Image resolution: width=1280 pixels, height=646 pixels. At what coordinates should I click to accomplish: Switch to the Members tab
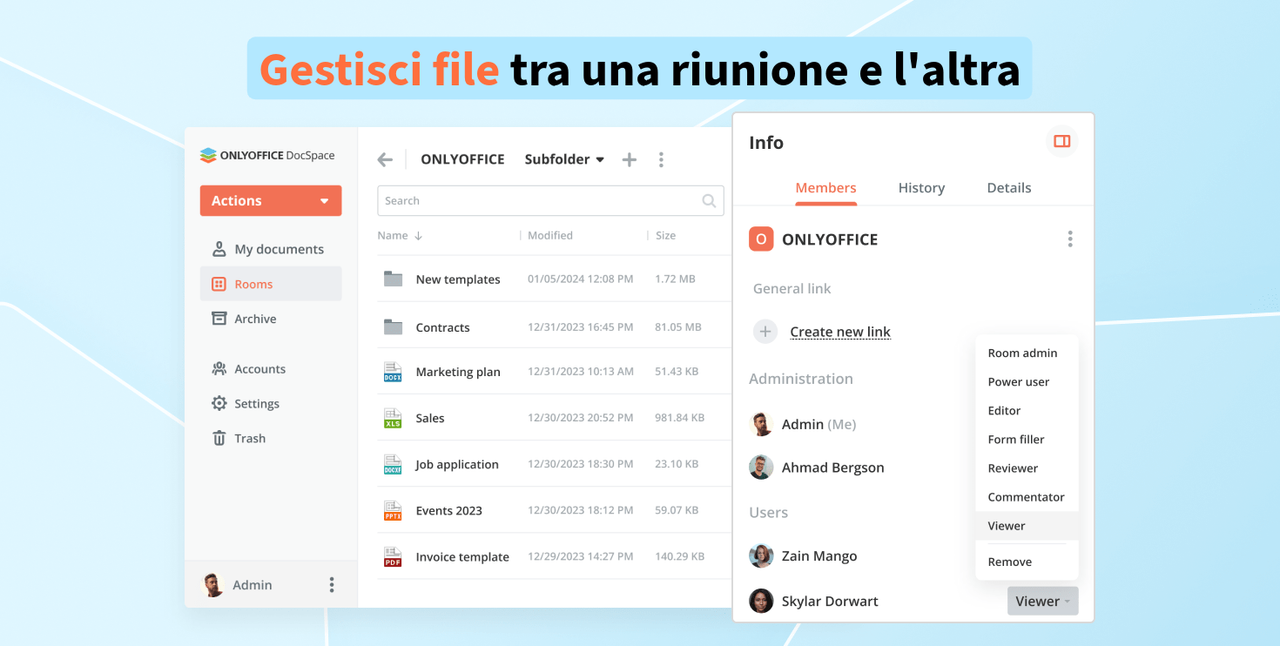coord(825,188)
